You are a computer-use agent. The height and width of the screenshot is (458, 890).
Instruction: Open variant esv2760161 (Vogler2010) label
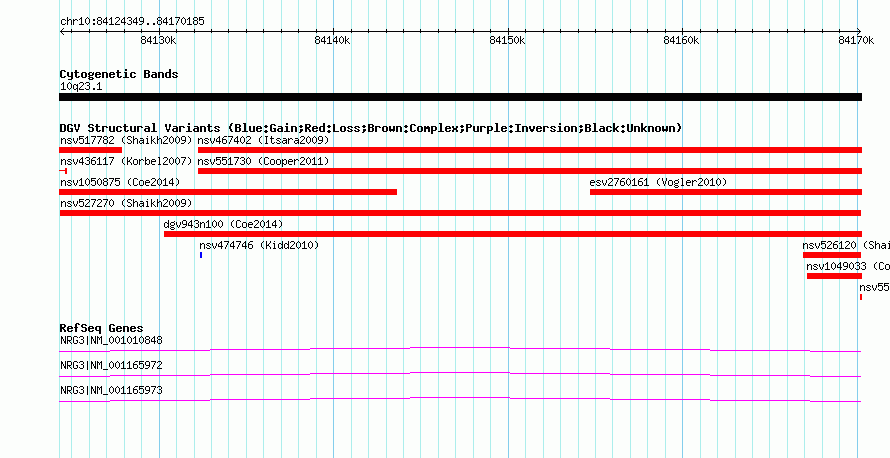[x=658, y=182]
